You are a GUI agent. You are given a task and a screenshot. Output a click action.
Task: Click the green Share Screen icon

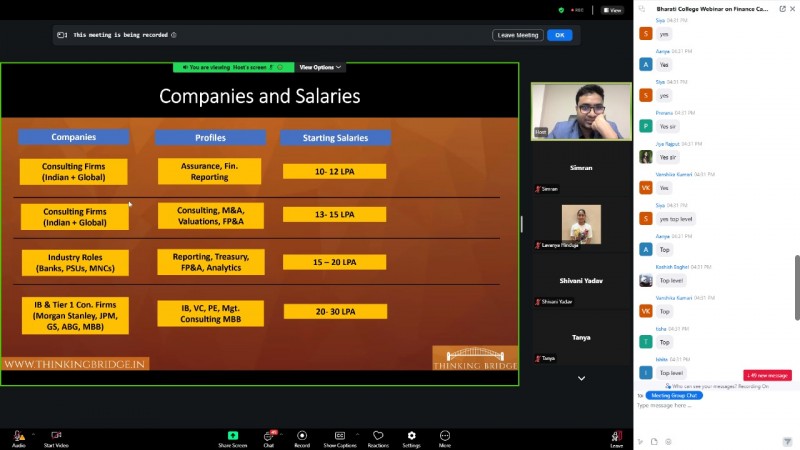[x=233, y=435]
